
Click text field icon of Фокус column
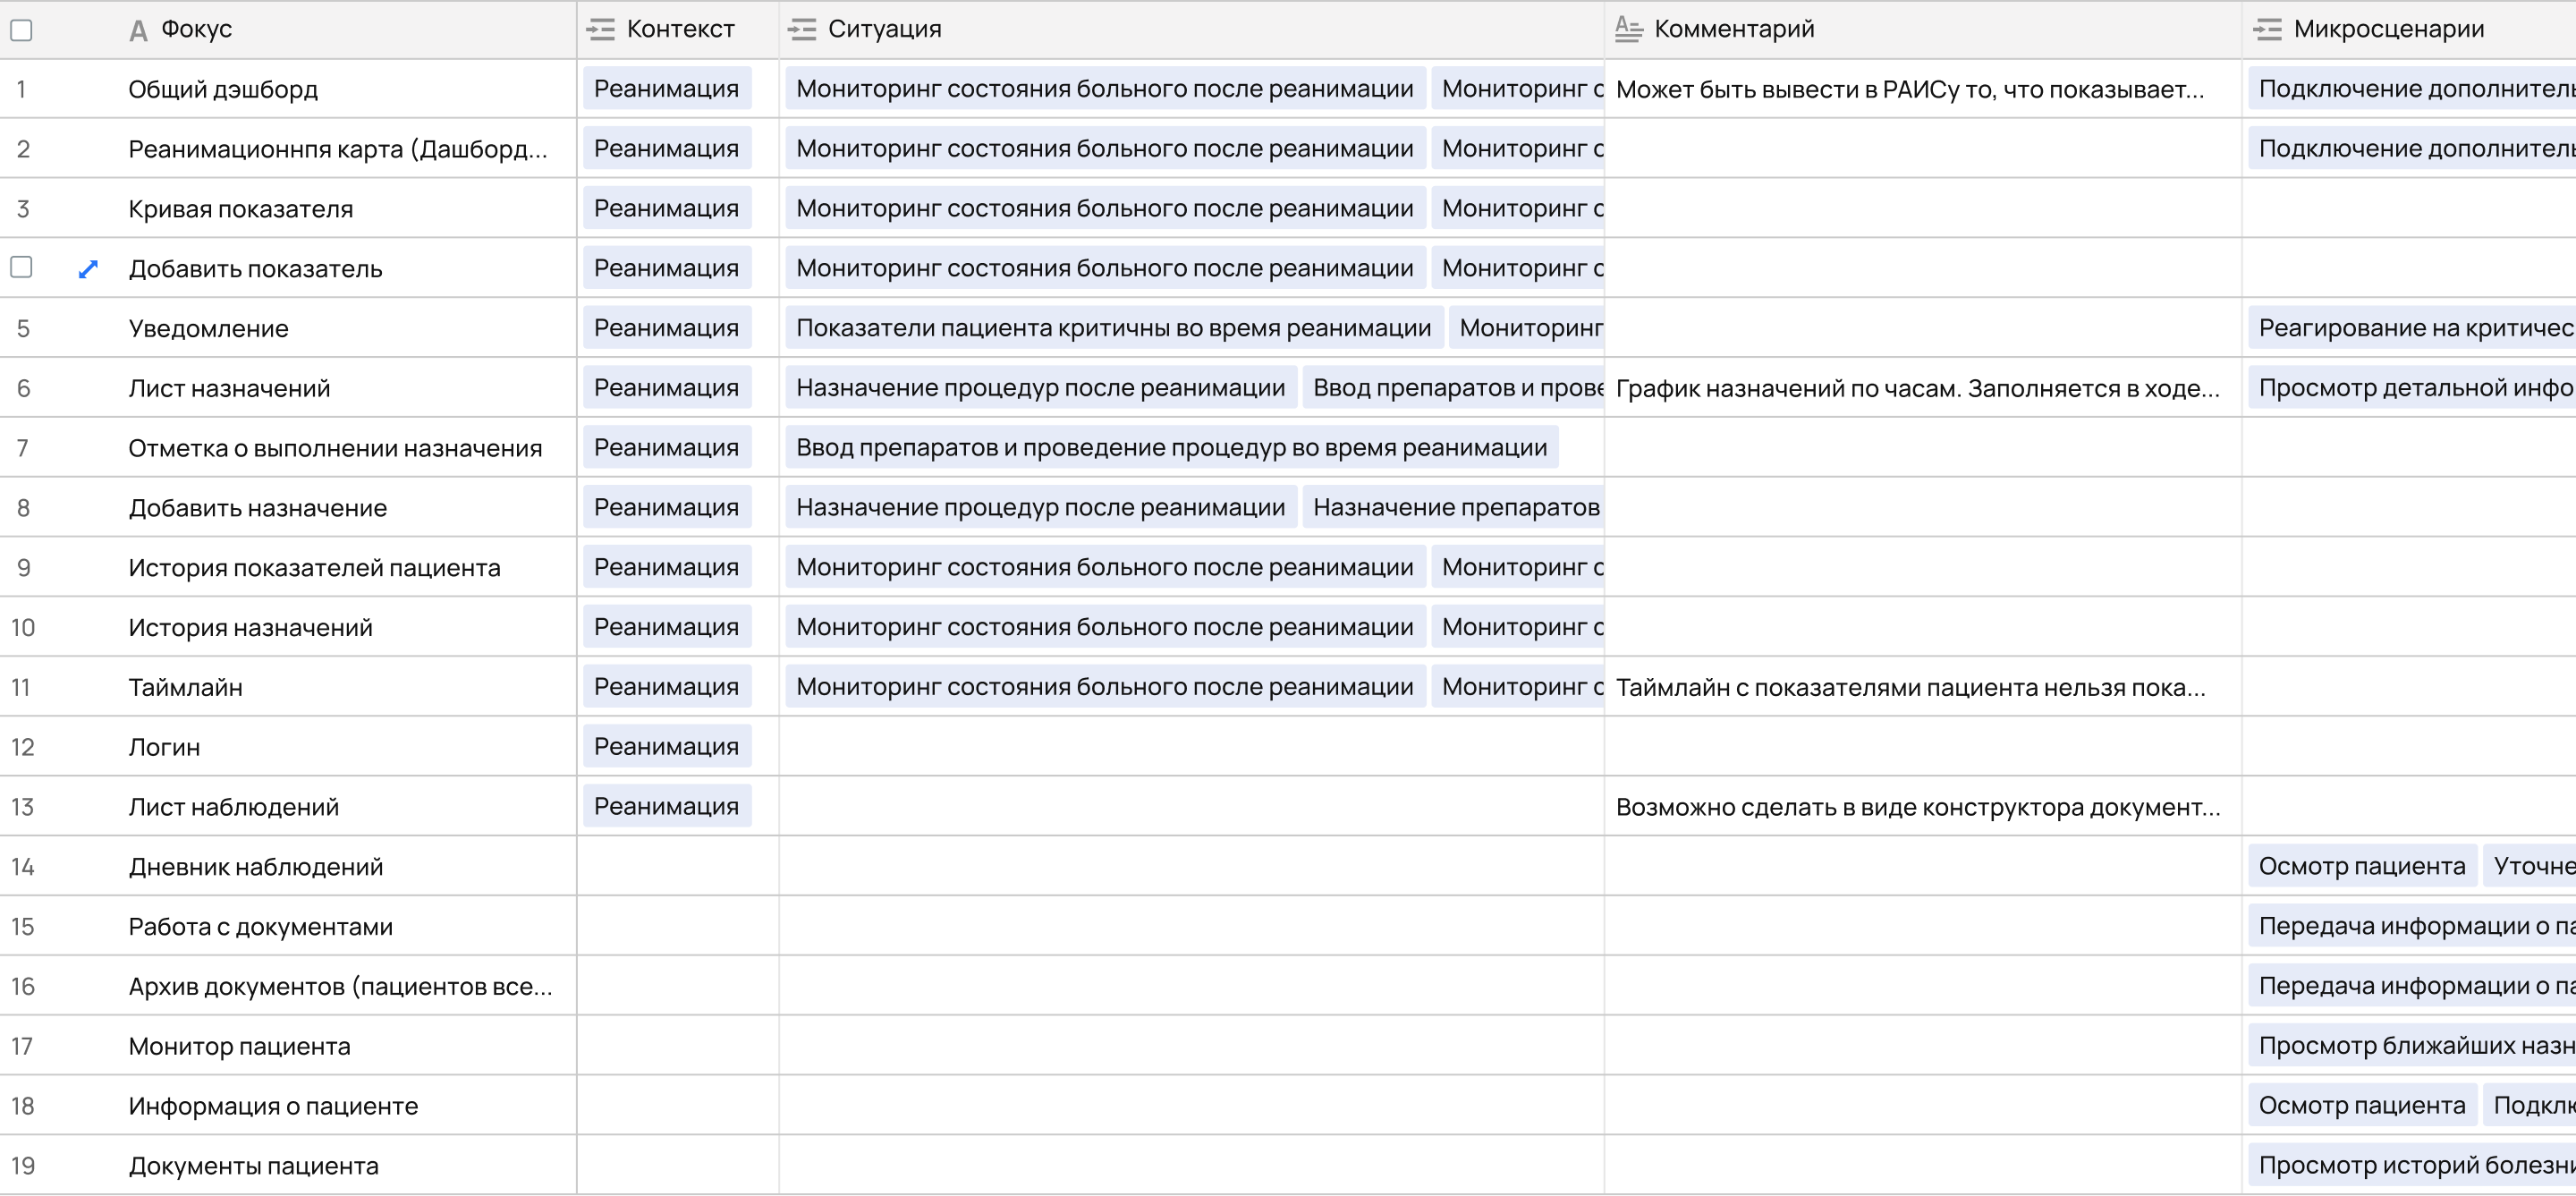pos(138,30)
